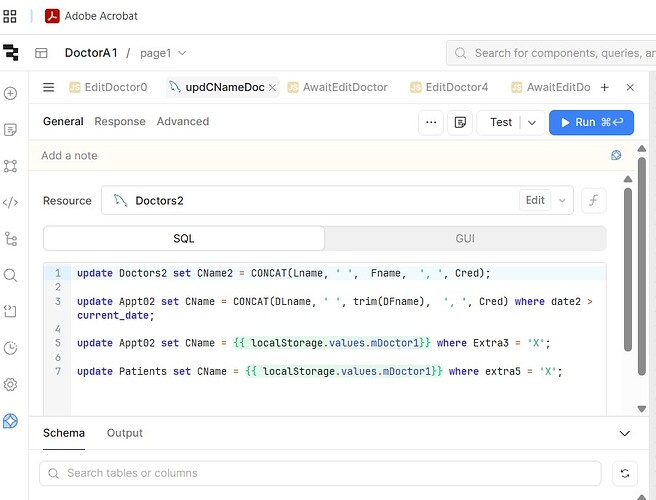Switch query editor to GUI mode

click(465, 238)
